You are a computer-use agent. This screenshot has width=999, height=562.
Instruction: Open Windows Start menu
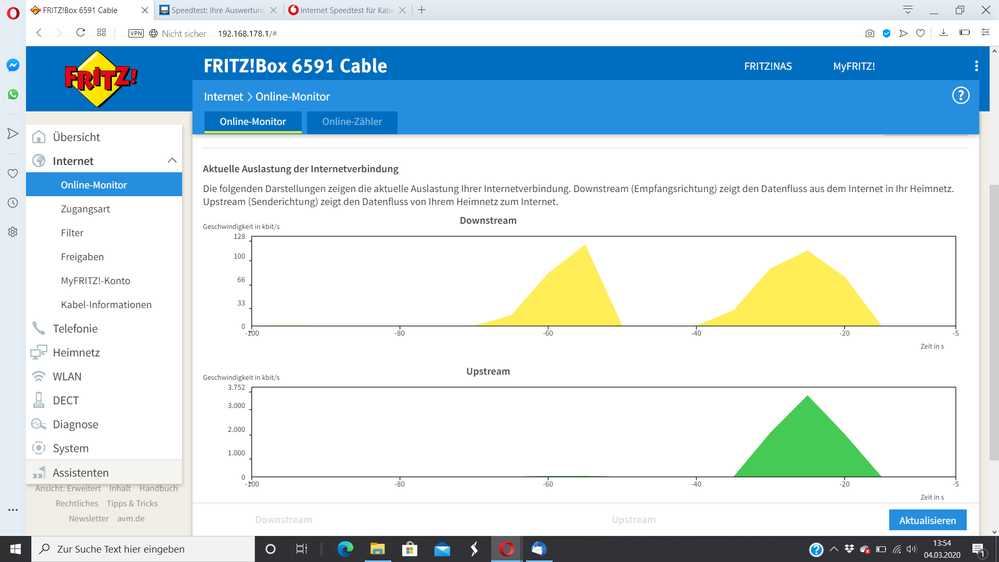(x=15, y=549)
